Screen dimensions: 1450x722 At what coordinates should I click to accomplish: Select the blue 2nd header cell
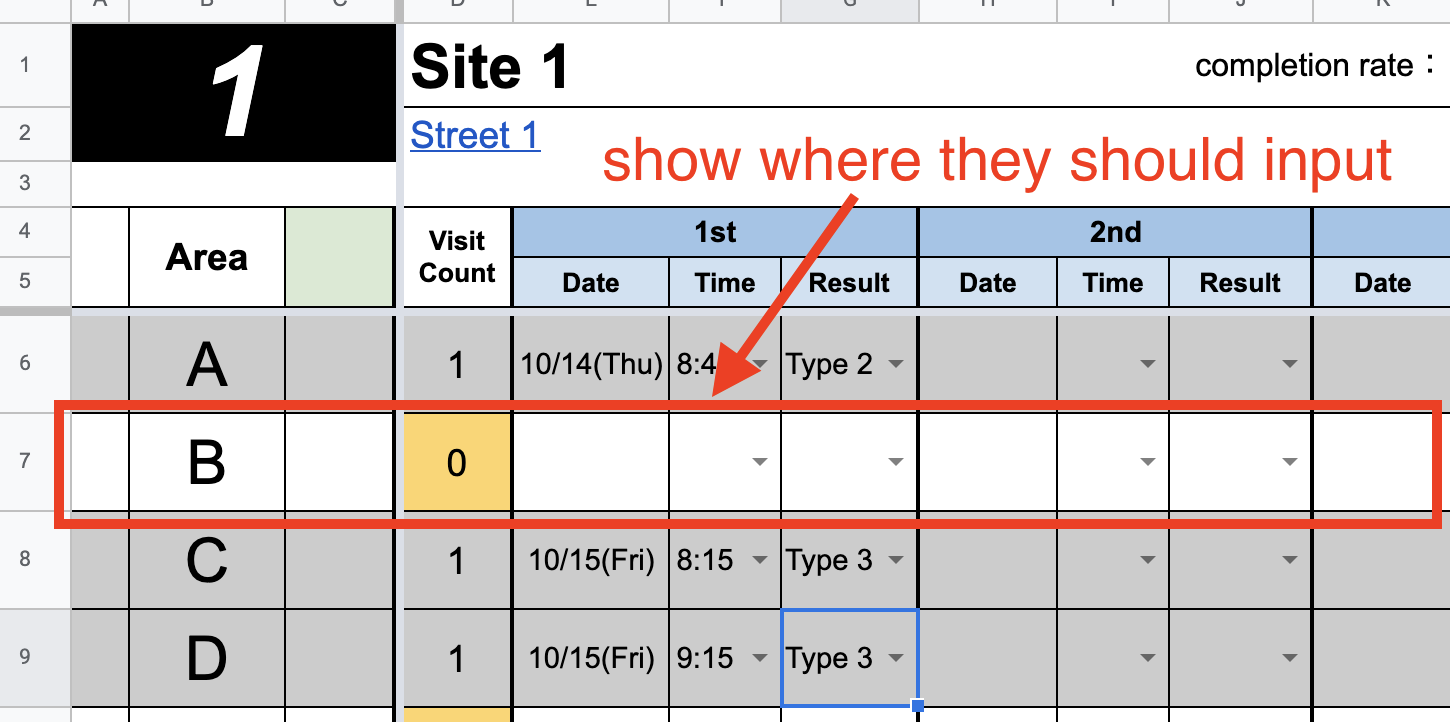pos(1115,232)
